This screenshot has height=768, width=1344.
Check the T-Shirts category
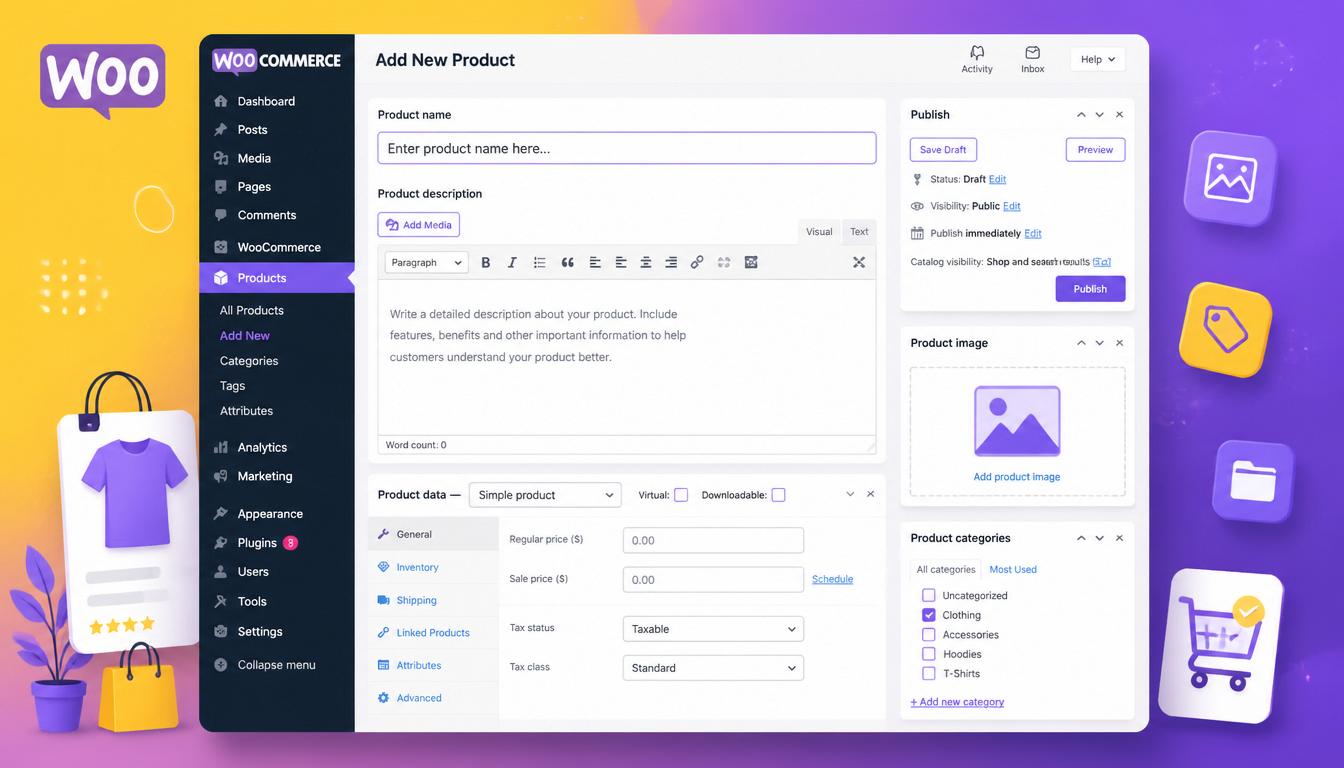click(x=928, y=673)
